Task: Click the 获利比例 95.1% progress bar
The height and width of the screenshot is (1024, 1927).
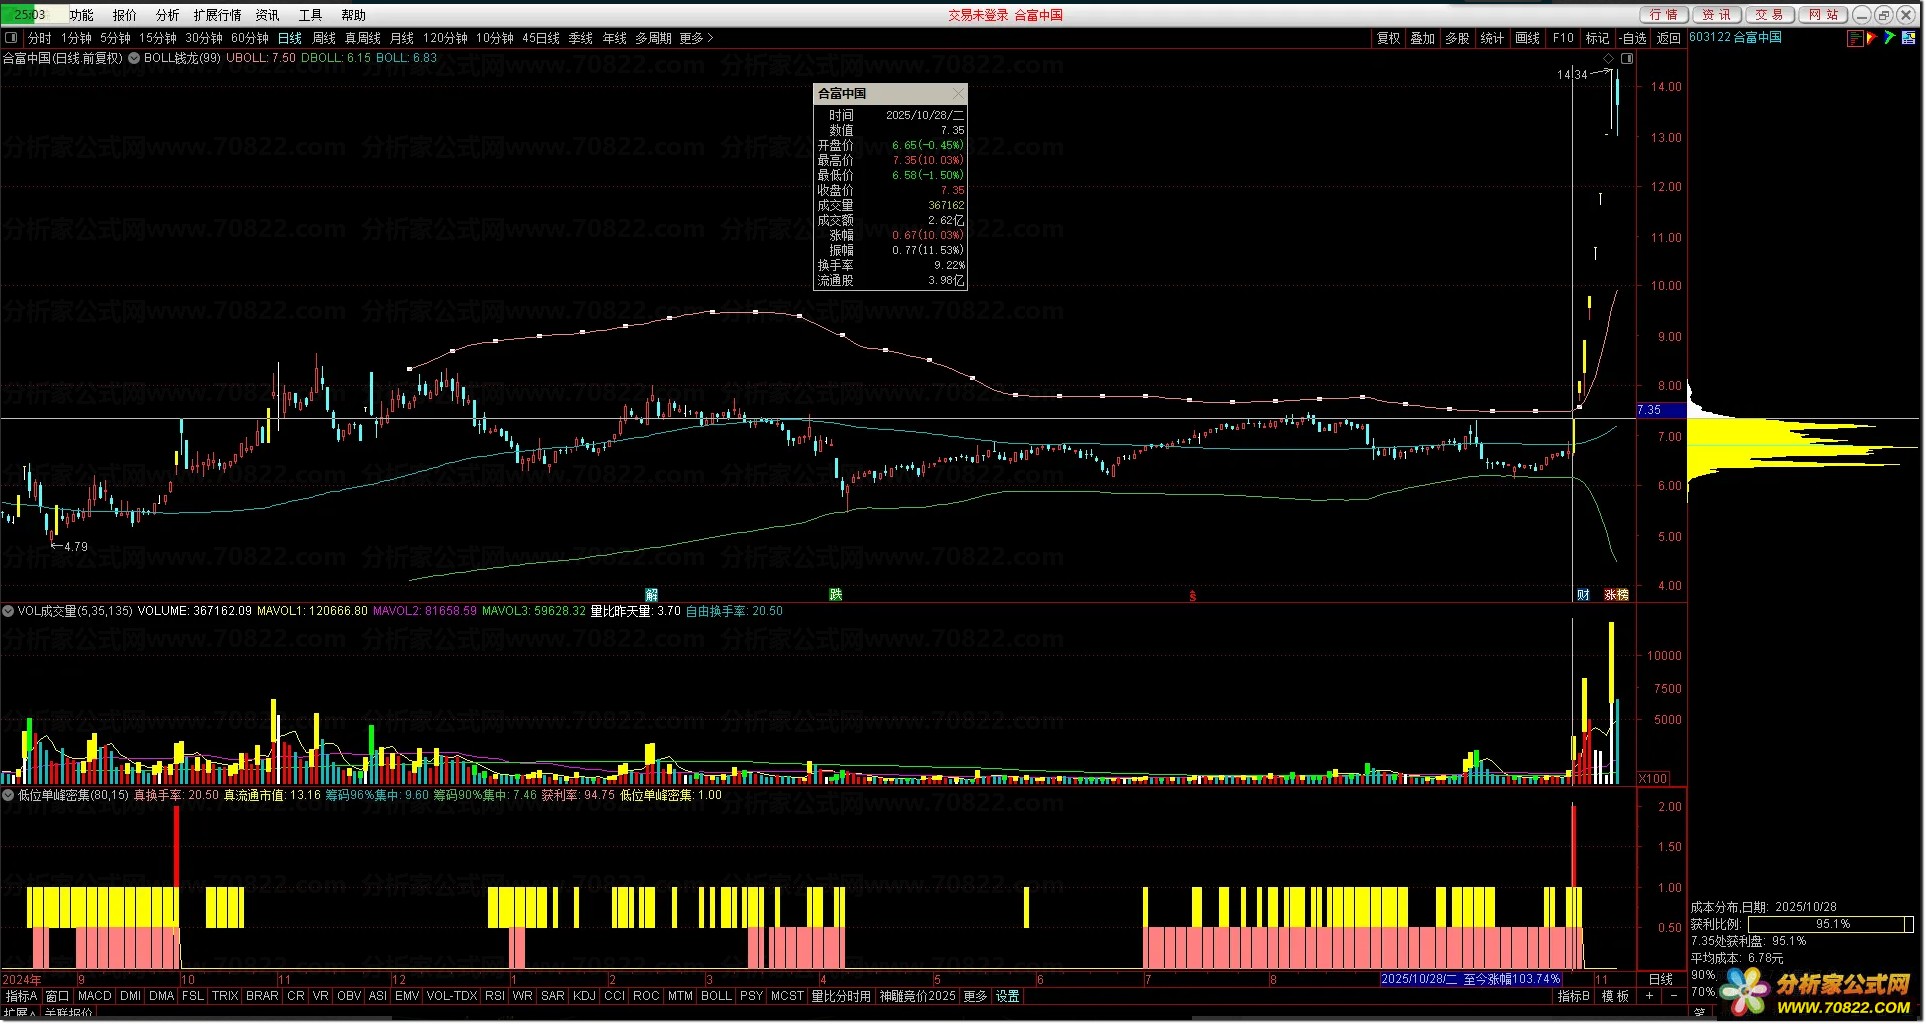Action: [x=1830, y=925]
